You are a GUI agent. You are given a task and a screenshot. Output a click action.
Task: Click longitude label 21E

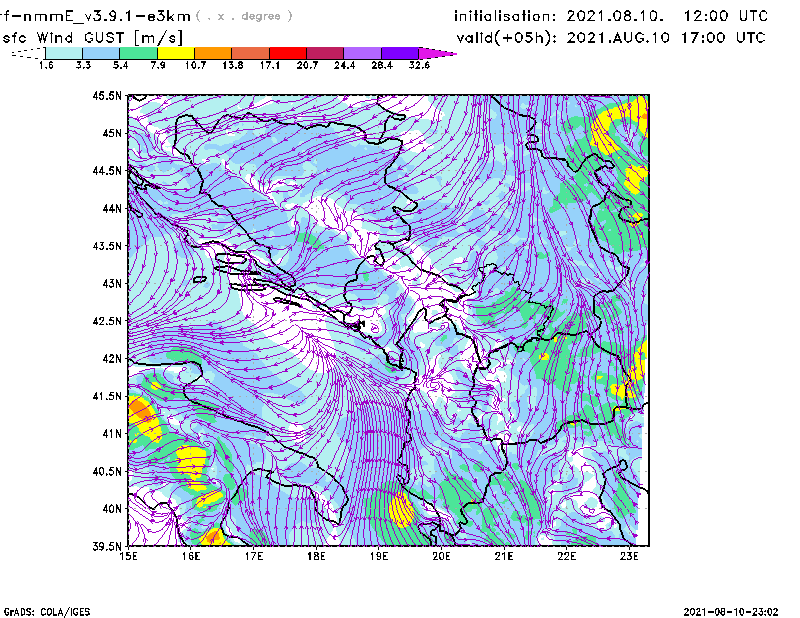pyautogui.click(x=504, y=556)
